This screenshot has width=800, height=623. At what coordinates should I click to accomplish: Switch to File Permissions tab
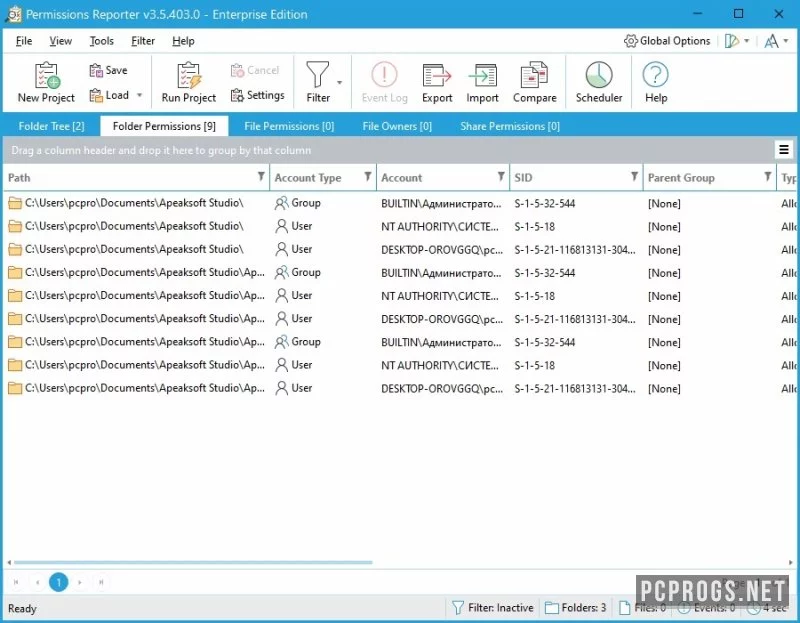point(289,126)
